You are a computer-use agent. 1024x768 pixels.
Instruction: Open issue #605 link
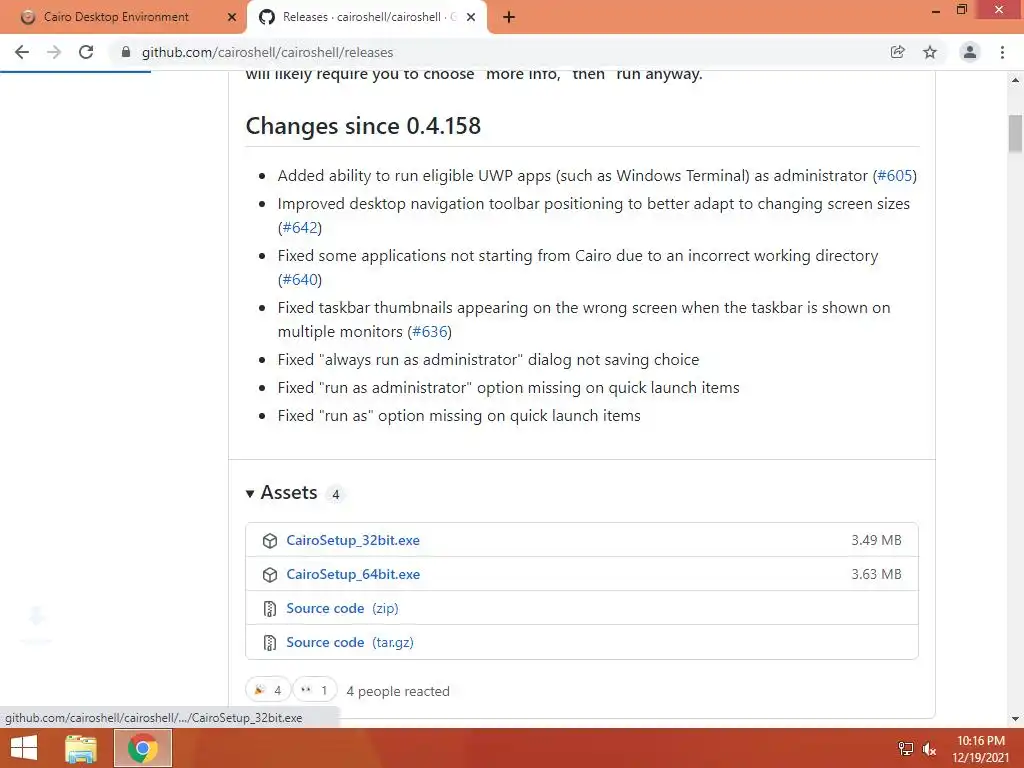pos(895,176)
